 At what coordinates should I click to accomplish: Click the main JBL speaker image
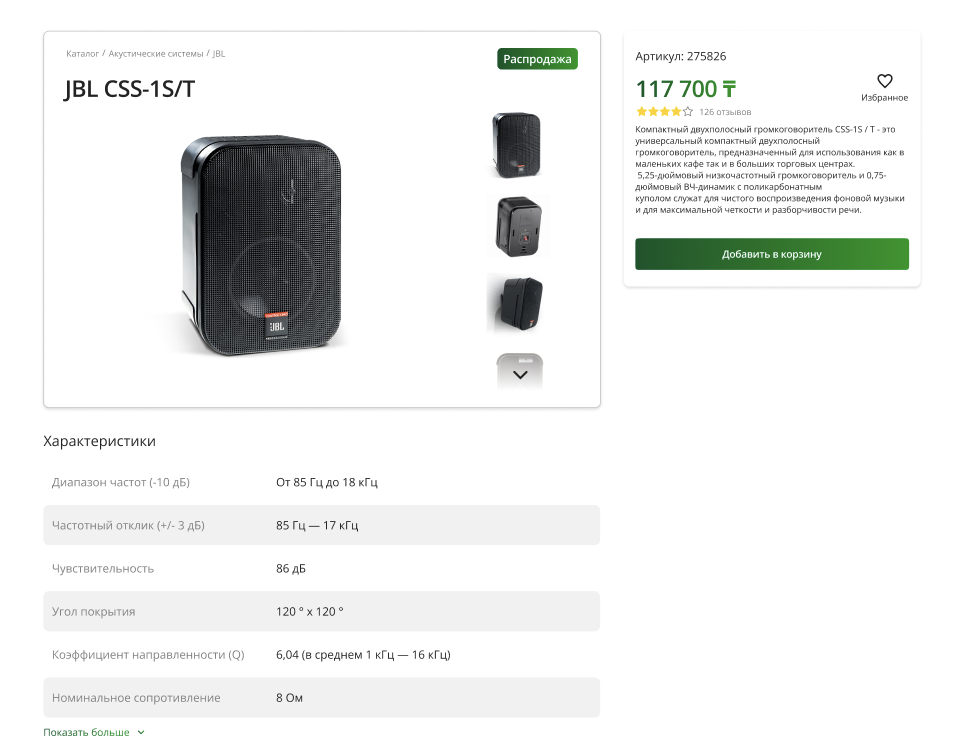260,245
